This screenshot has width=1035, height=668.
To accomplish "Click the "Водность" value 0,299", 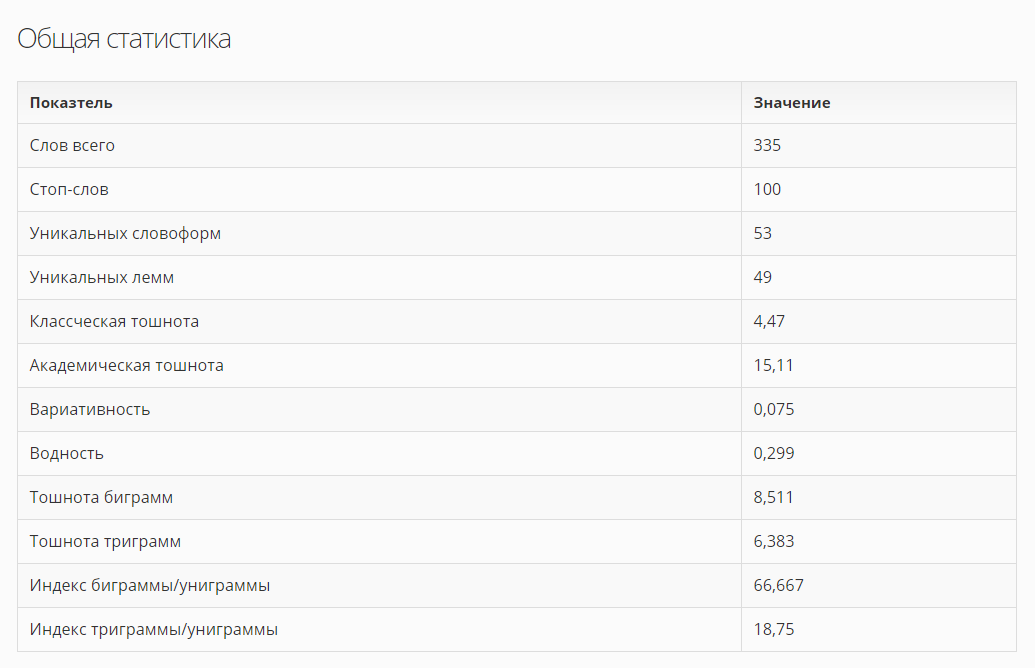I will 774,454.
